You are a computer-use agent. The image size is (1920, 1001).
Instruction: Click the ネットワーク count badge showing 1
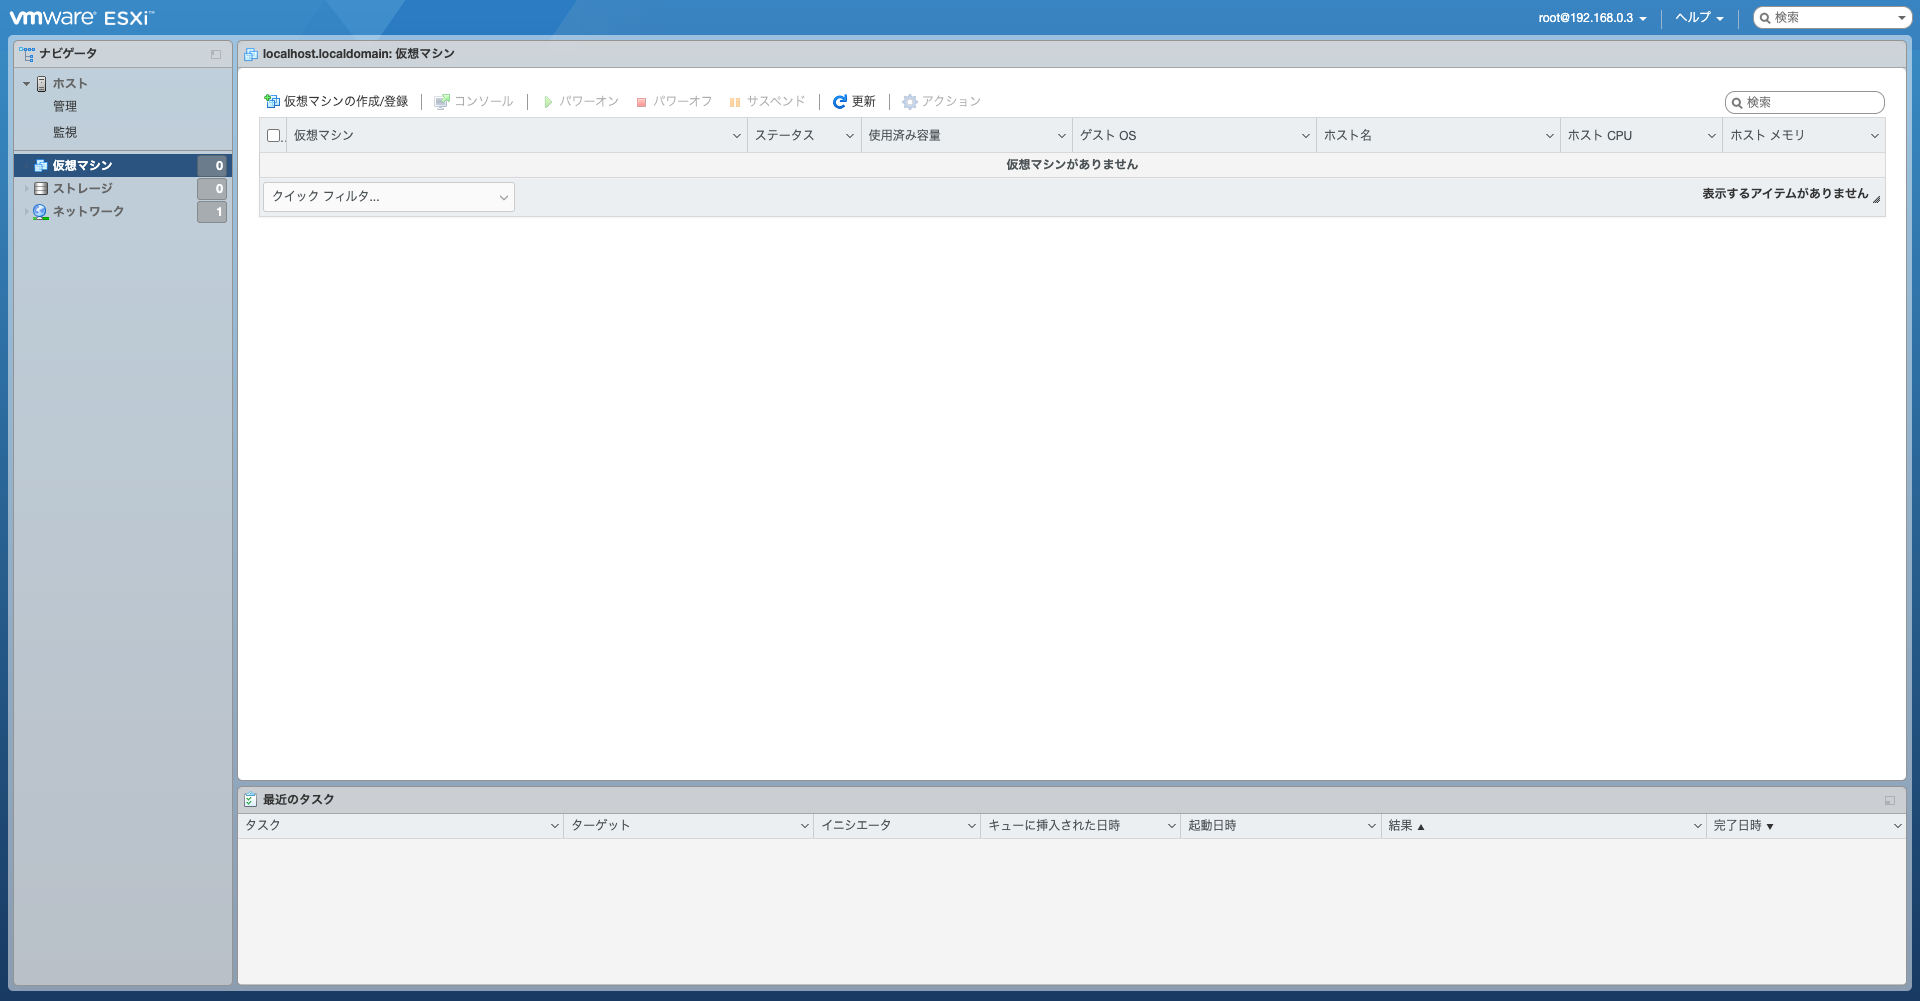click(x=212, y=212)
